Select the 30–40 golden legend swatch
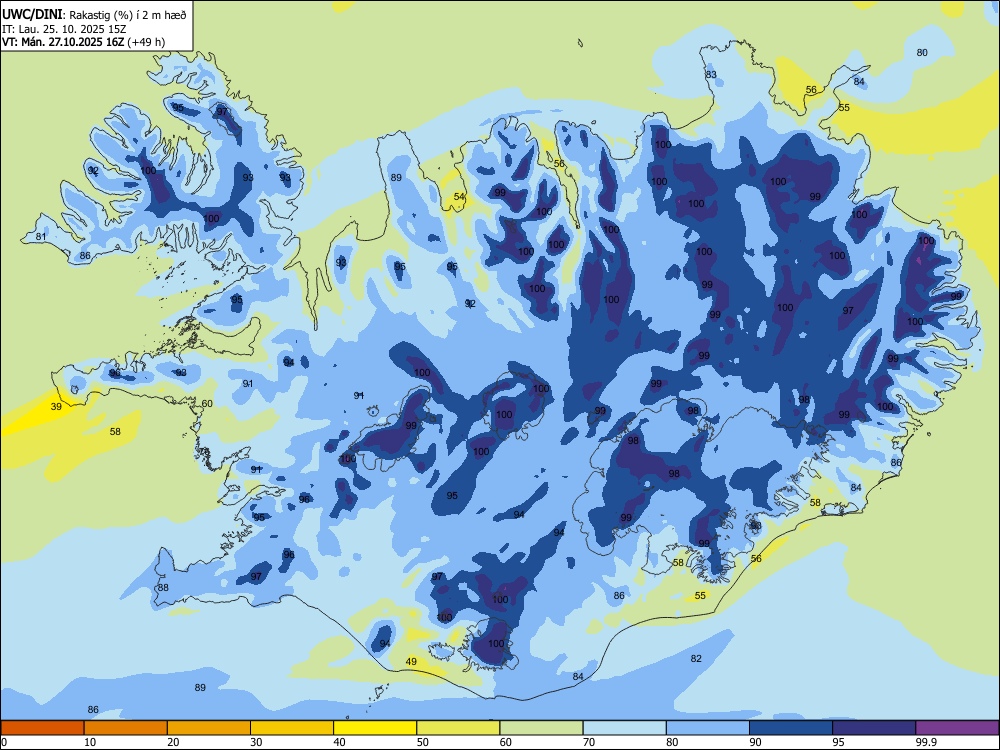This screenshot has width=1000, height=750. pos(292,728)
